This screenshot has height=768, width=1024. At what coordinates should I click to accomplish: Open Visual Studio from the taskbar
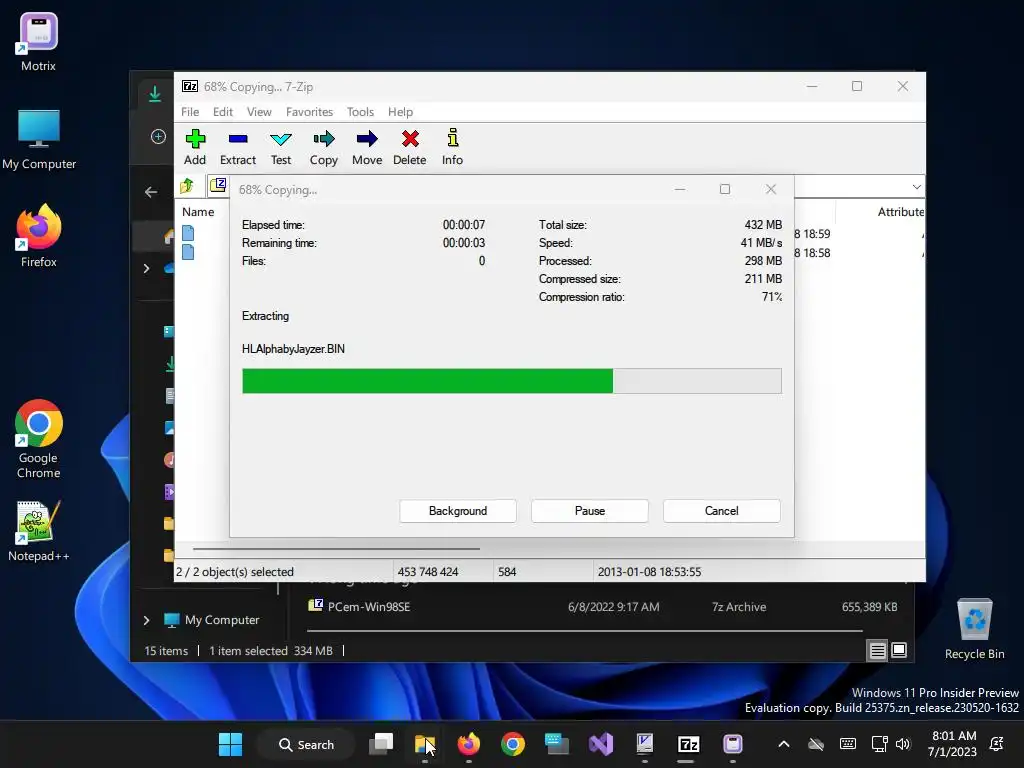point(601,744)
